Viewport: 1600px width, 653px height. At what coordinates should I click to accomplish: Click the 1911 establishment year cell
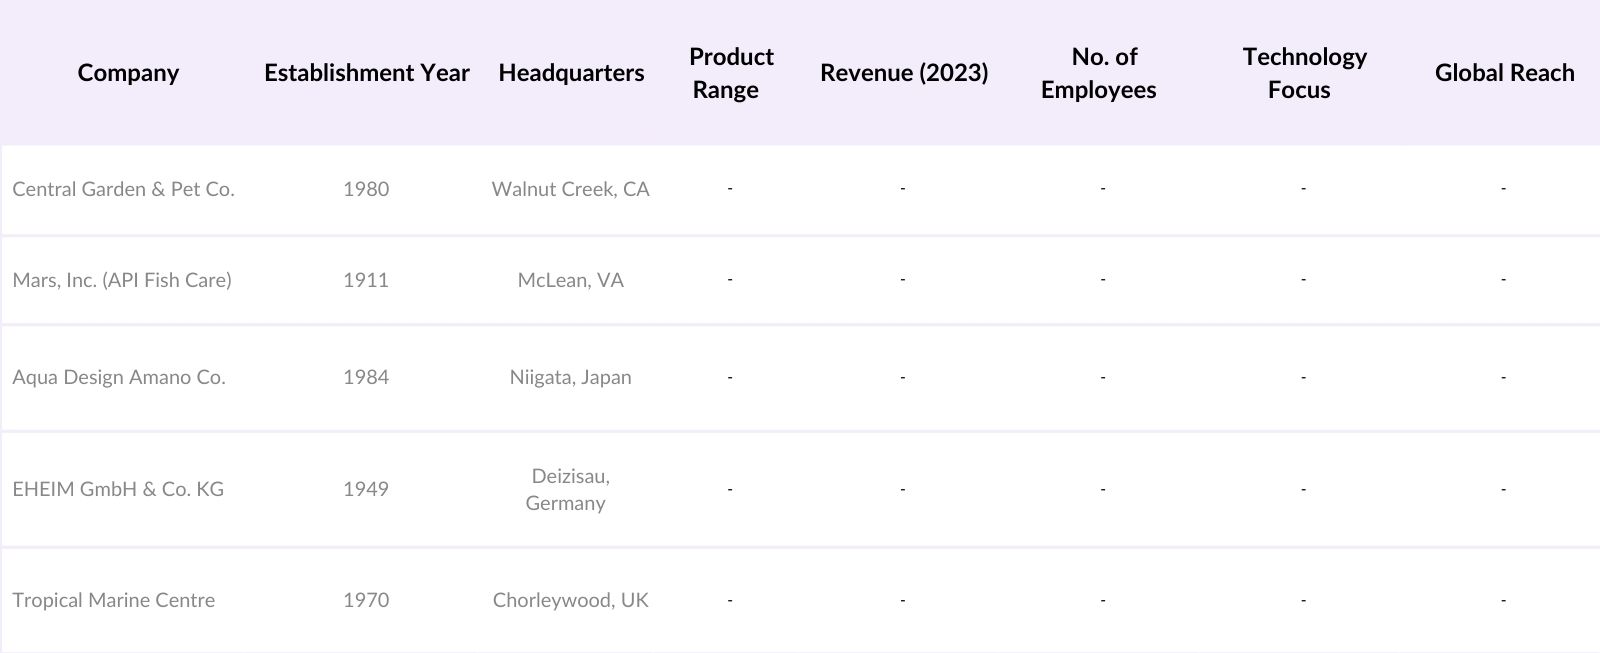tap(366, 280)
